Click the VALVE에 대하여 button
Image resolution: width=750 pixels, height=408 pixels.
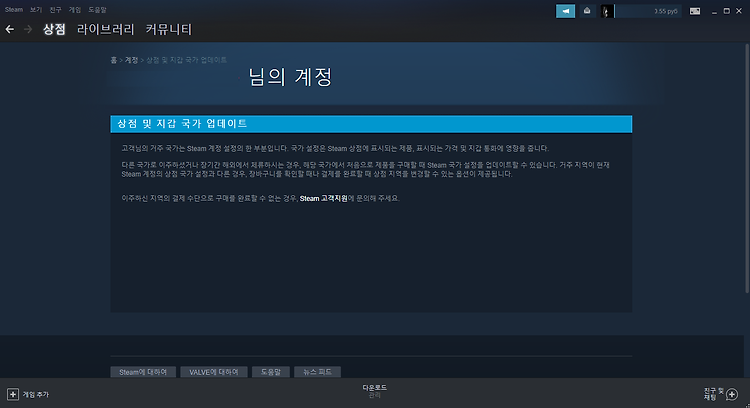click(214, 372)
